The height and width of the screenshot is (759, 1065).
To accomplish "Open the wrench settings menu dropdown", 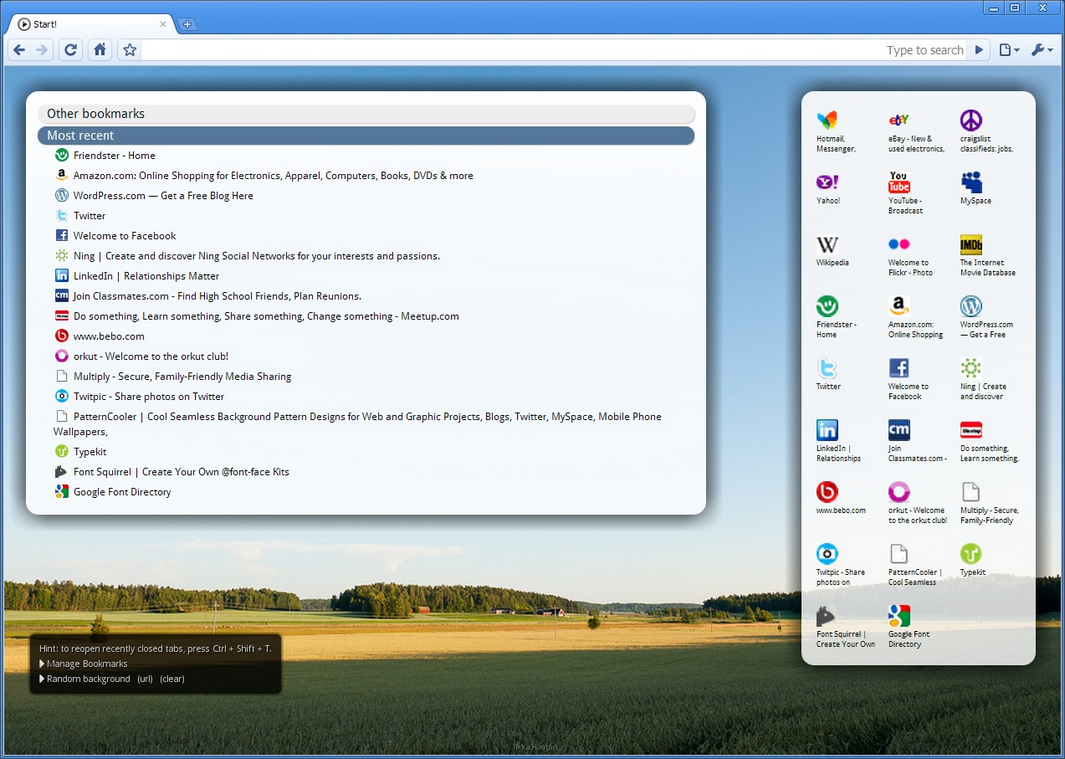I will [1042, 50].
